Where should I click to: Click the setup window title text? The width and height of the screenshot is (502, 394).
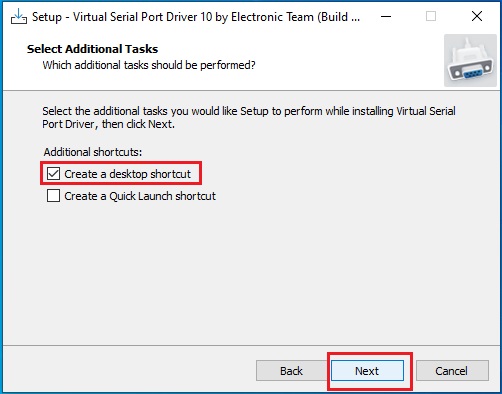coord(196,17)
